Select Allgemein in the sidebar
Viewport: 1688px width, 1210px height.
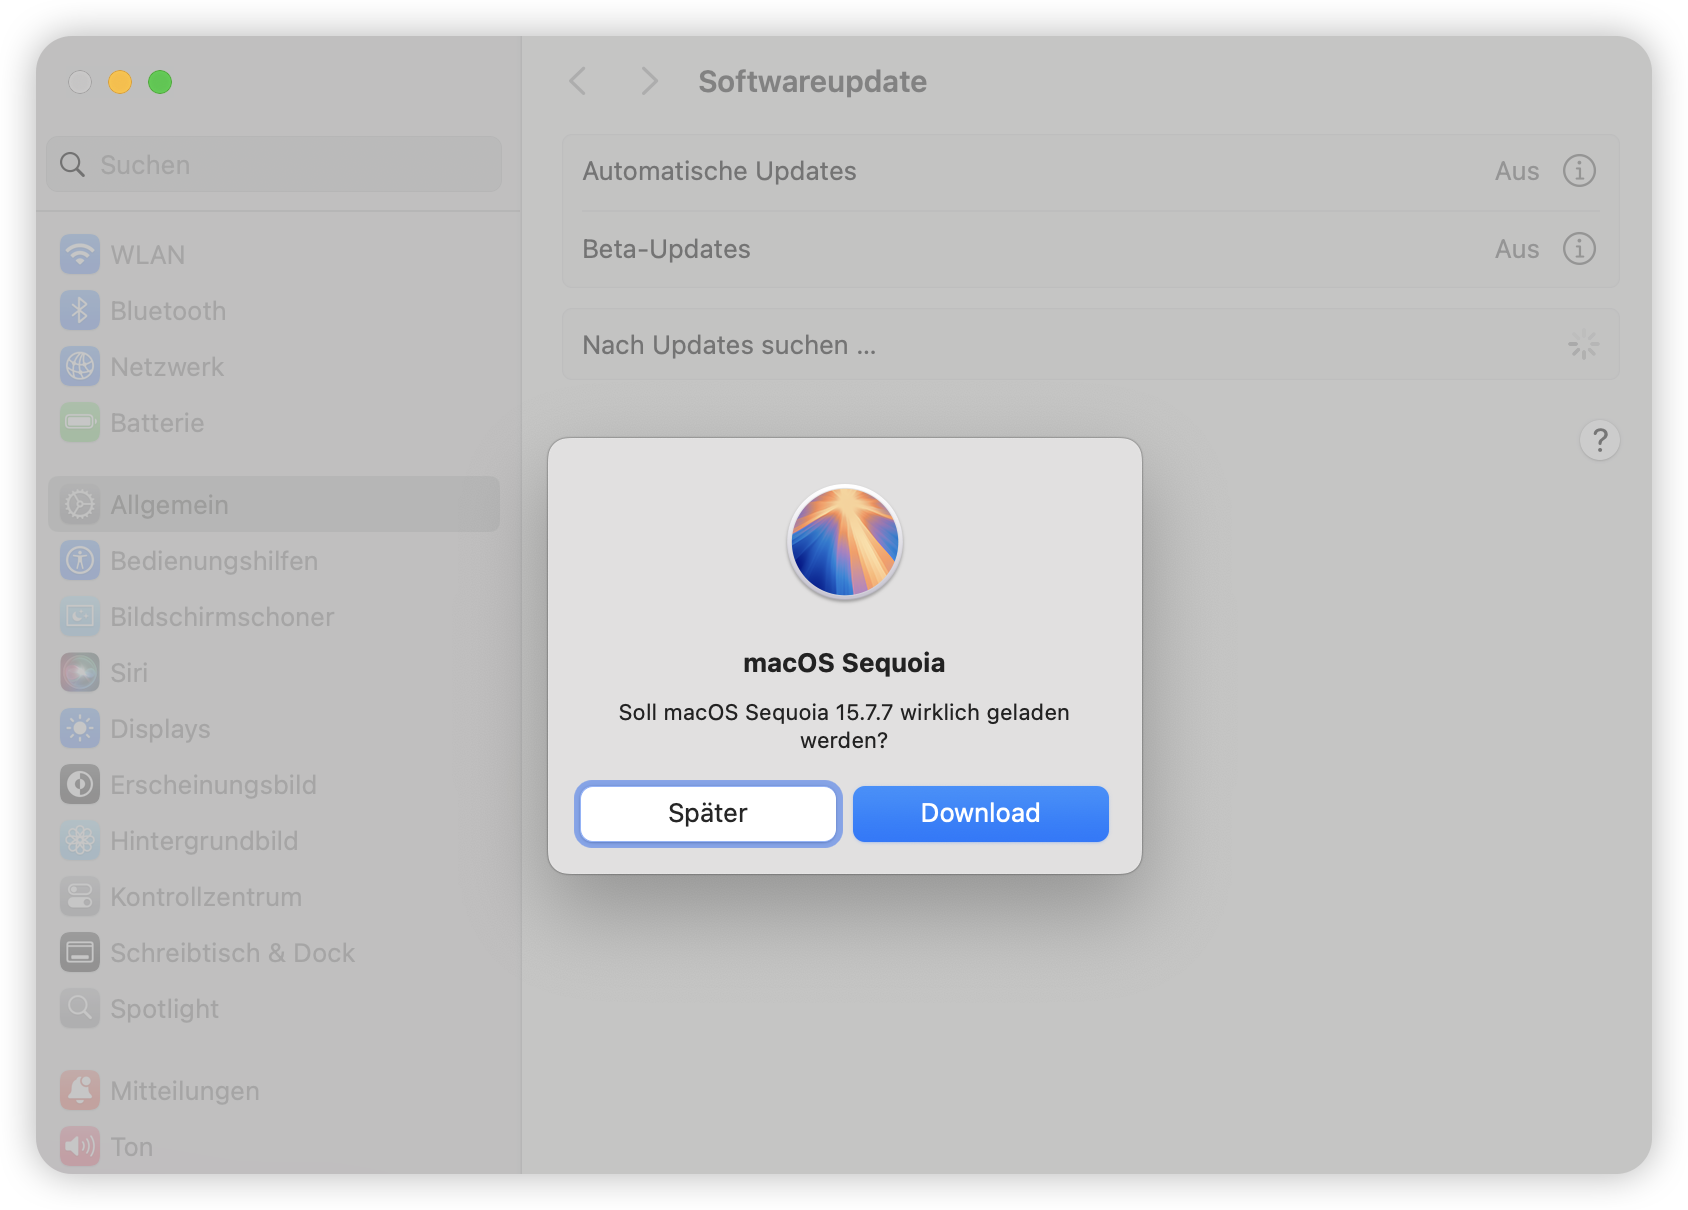coord(274,504)
